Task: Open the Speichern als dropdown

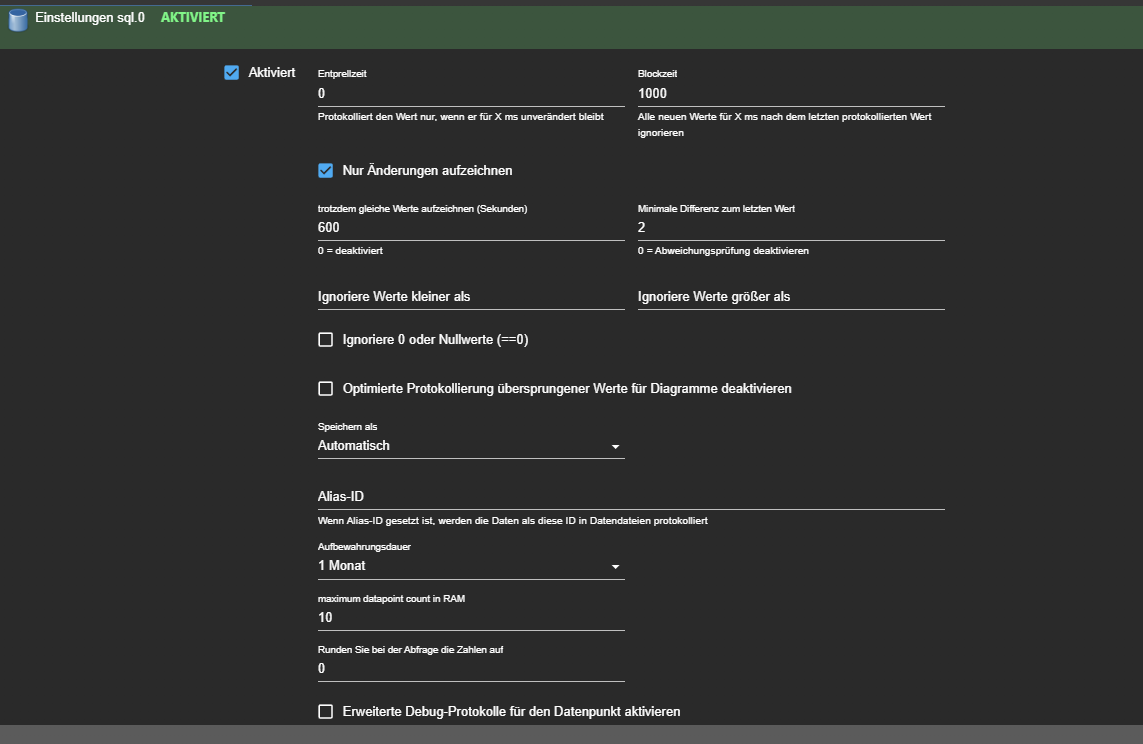Action: (x=471, y=446)
